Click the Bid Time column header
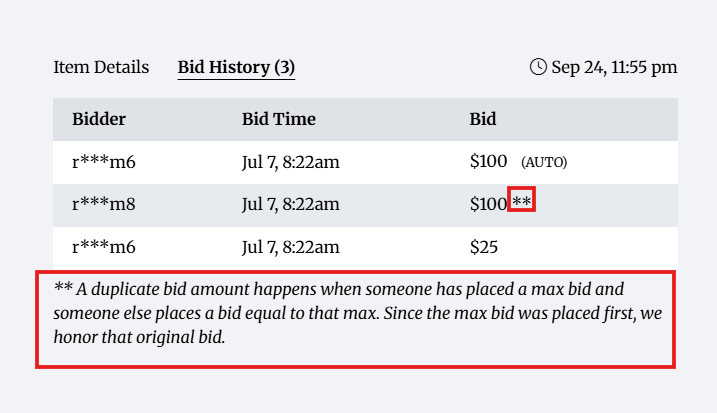This screenshot has width=717, height=413. (278, 120)
